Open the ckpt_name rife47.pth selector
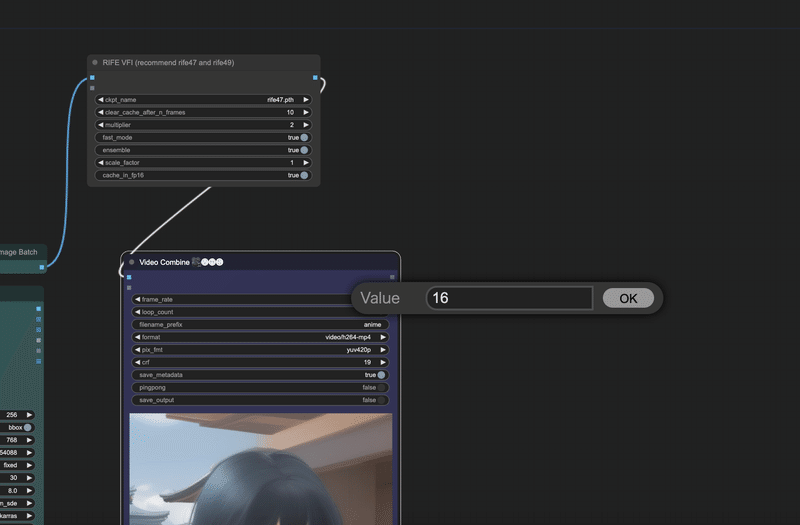Viewport: 800px width, 525px height. [204, 99]
